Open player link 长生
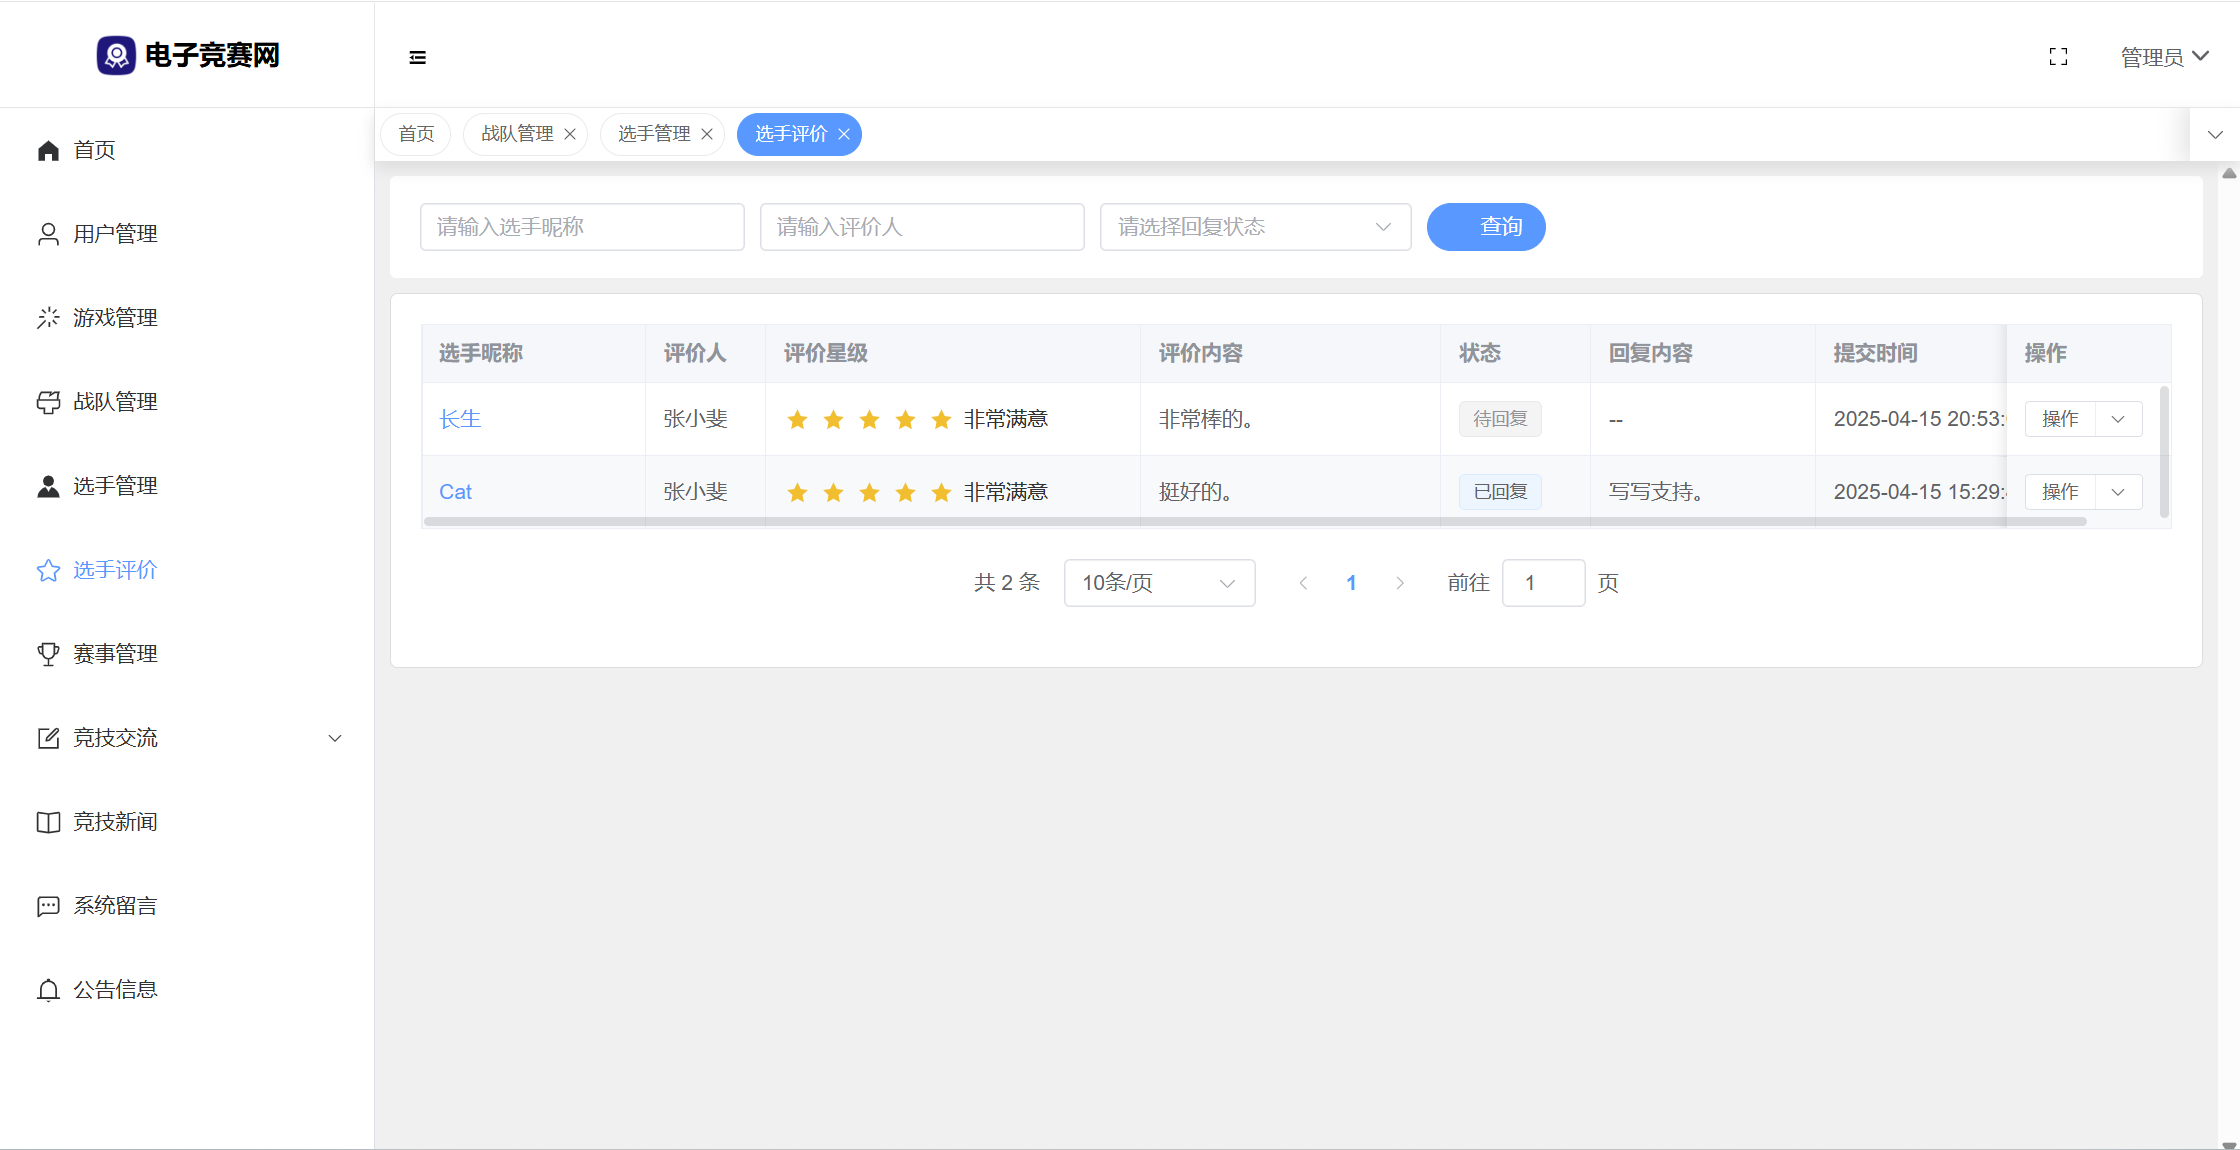 click(x=460, y=419)
